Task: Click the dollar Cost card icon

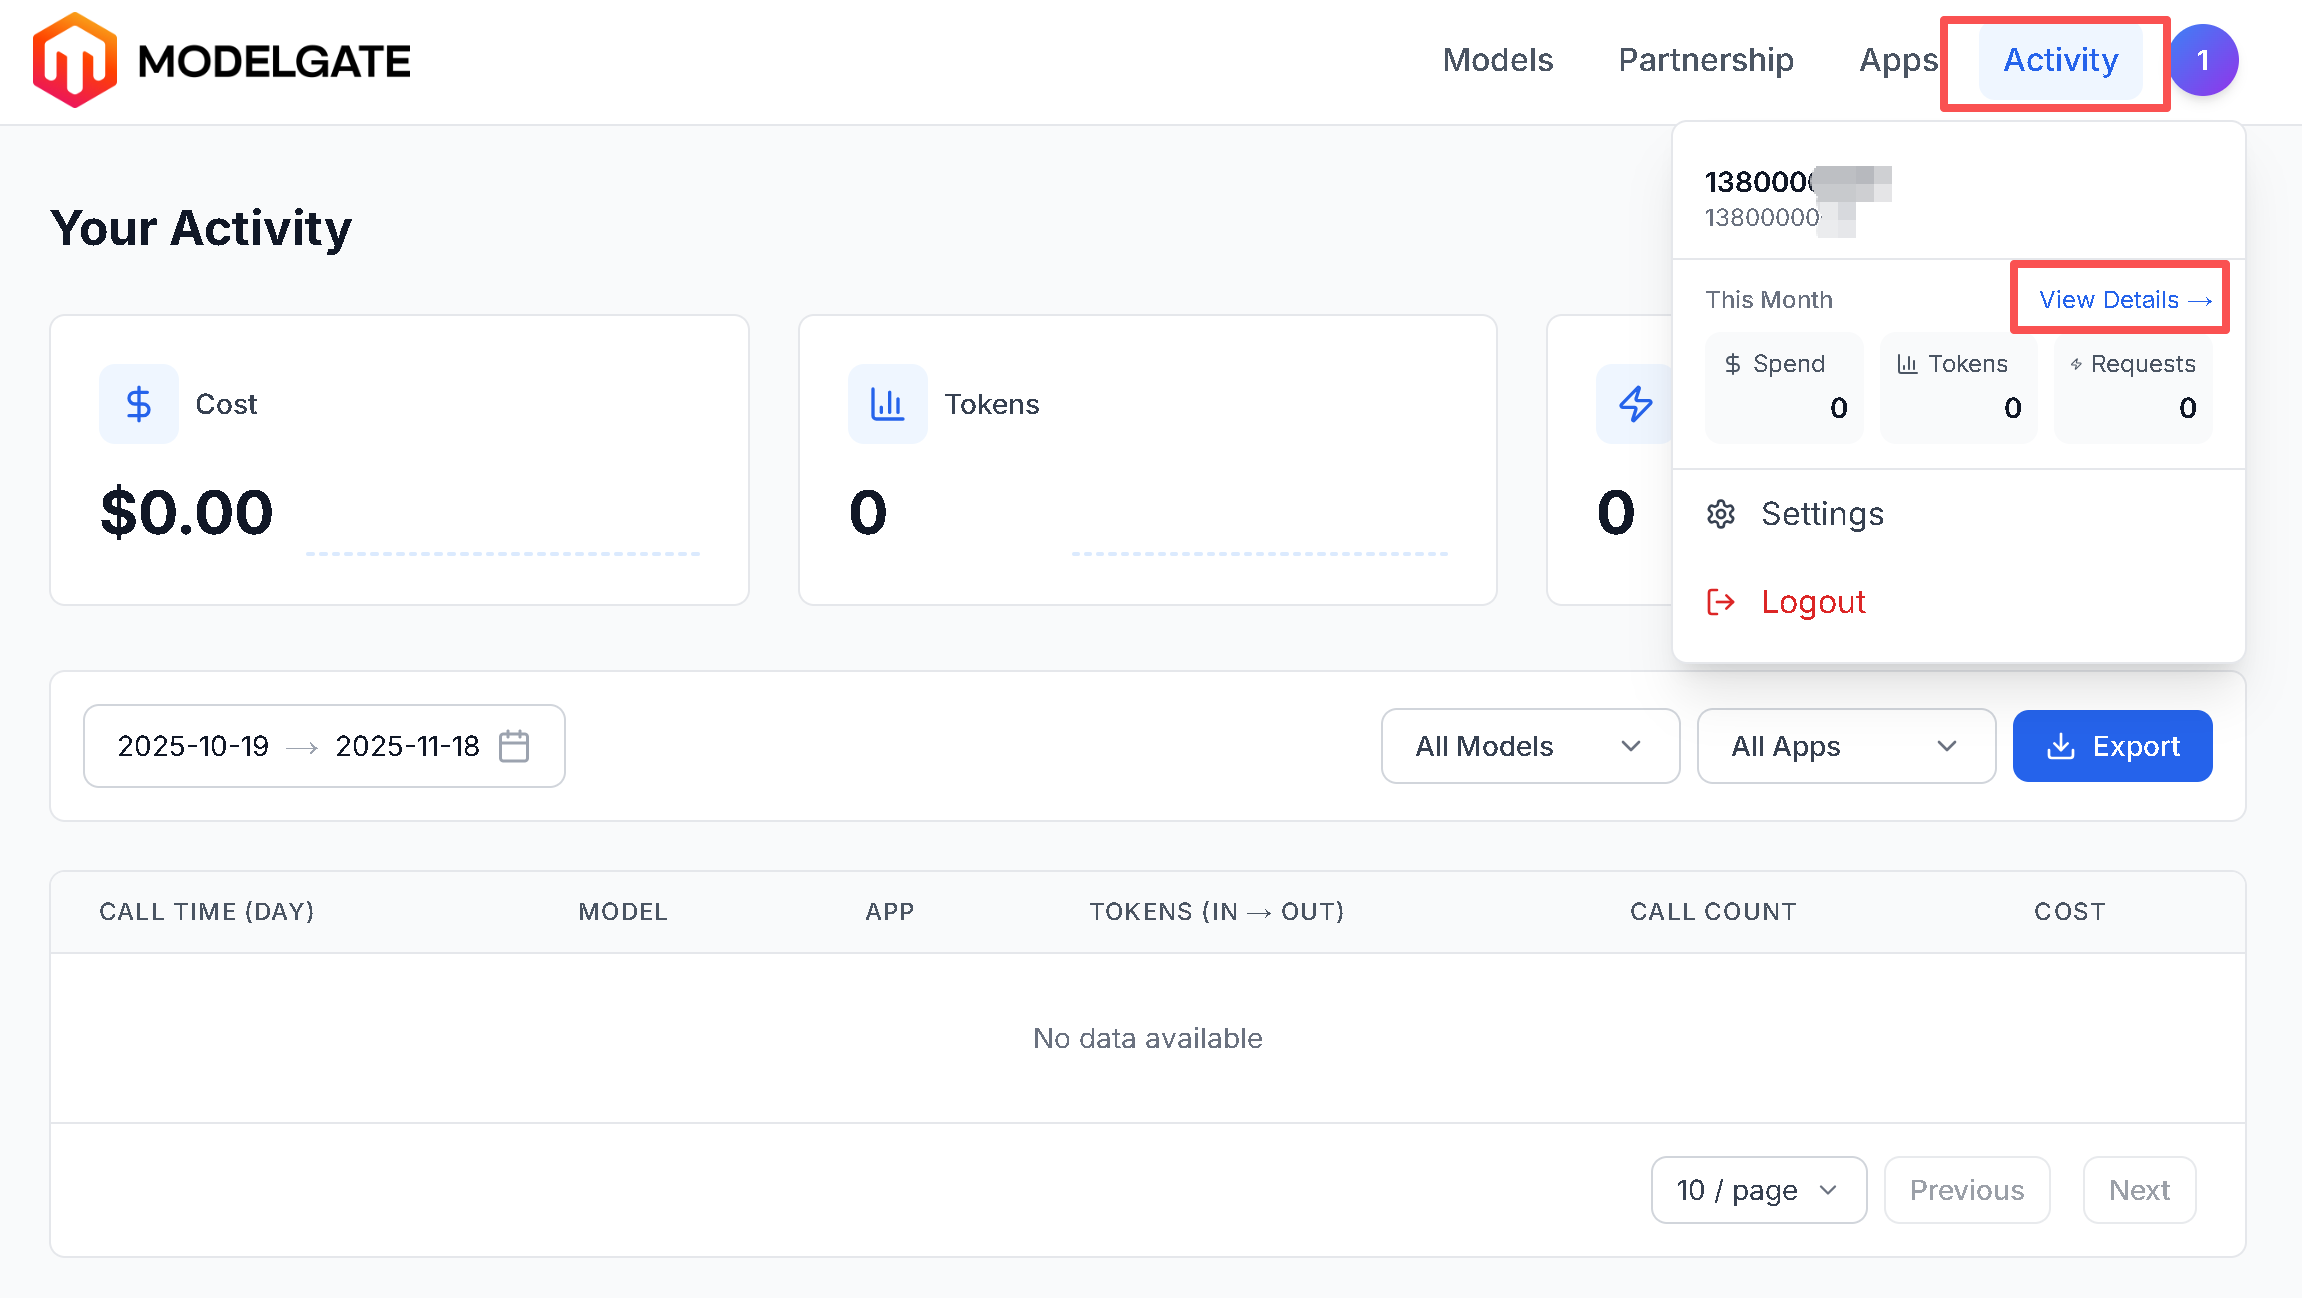Action: point(139,404)
